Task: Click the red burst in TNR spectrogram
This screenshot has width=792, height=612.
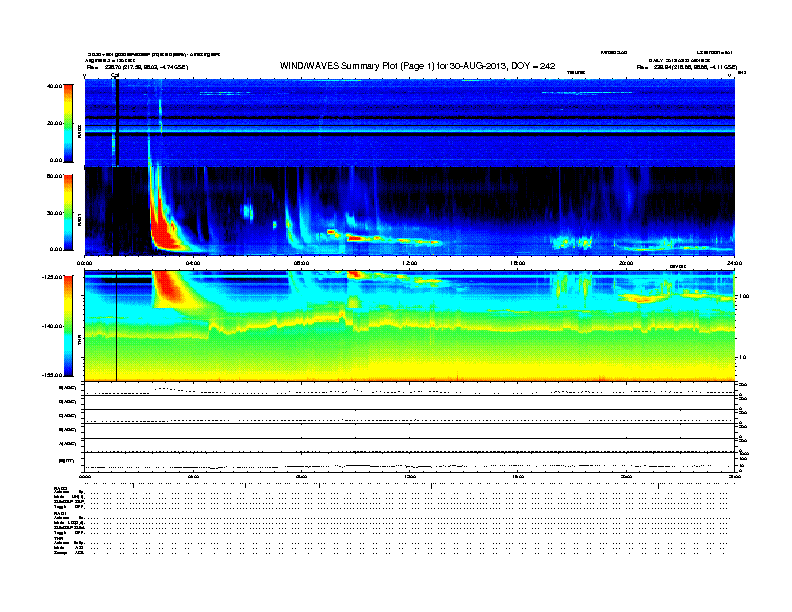Action: 169,287
